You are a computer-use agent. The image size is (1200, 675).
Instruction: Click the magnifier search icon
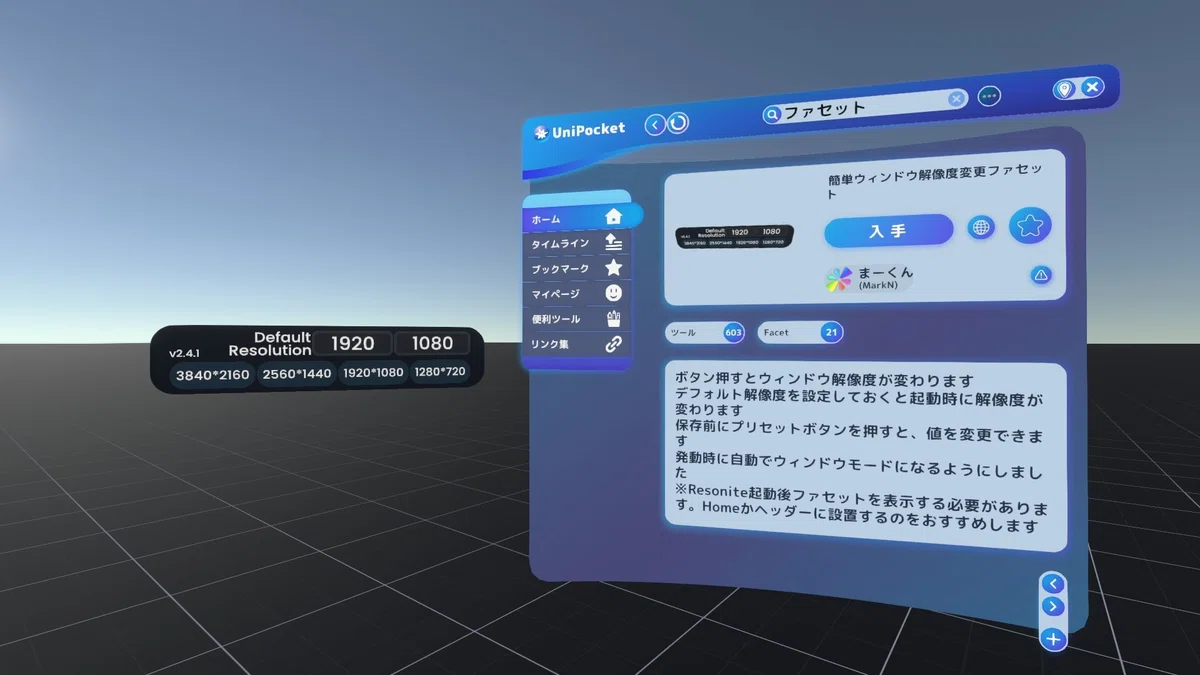click(772, 115)
